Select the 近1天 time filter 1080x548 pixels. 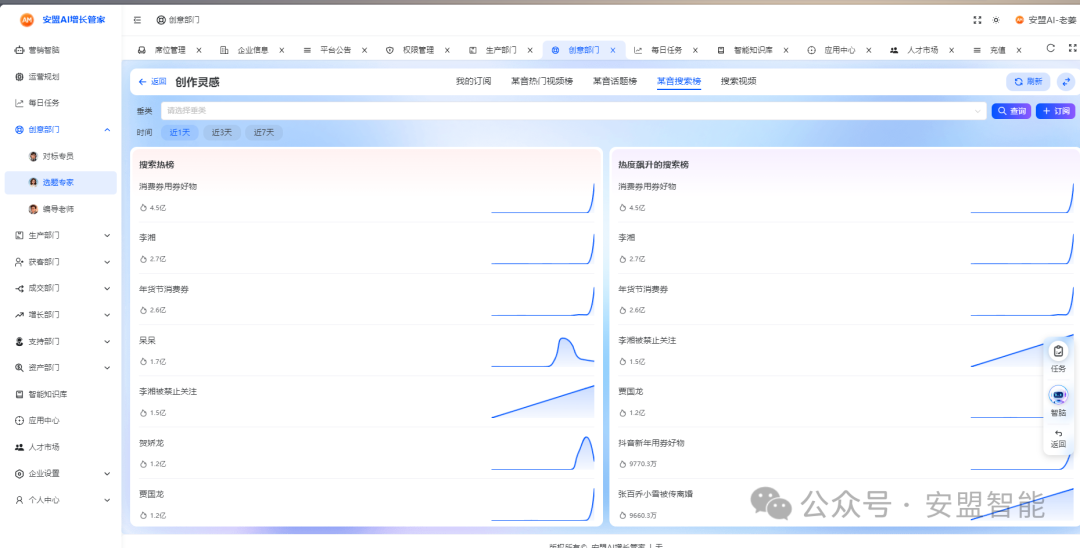pyautogui.click(x=180, y=132)
